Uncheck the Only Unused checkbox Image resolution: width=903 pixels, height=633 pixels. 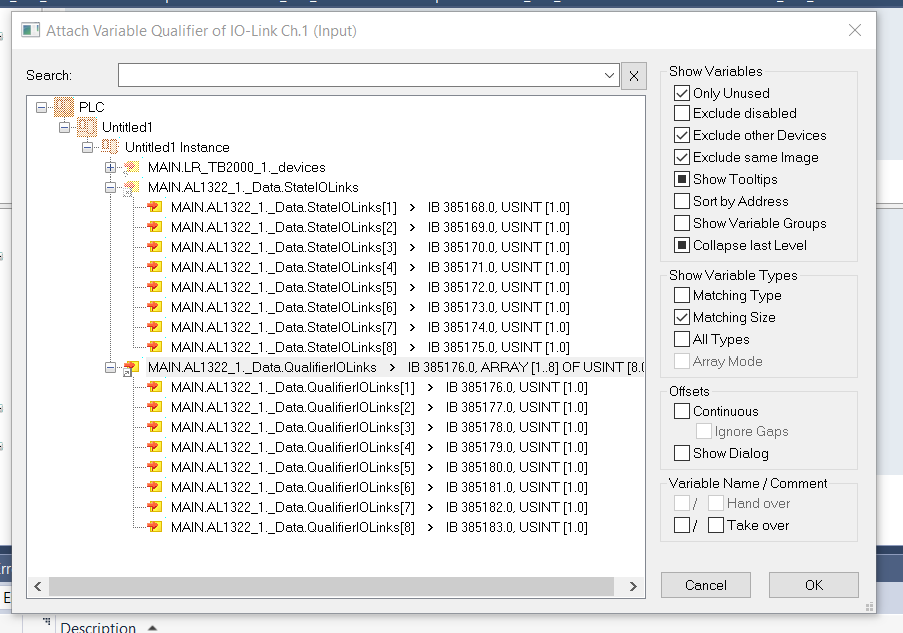pos(682,93)
